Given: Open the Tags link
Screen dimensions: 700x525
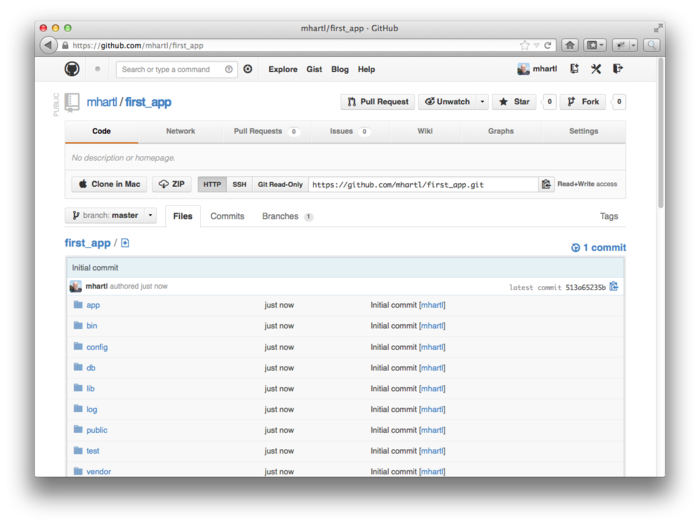Looking at the screenshot, I should 609,216.
